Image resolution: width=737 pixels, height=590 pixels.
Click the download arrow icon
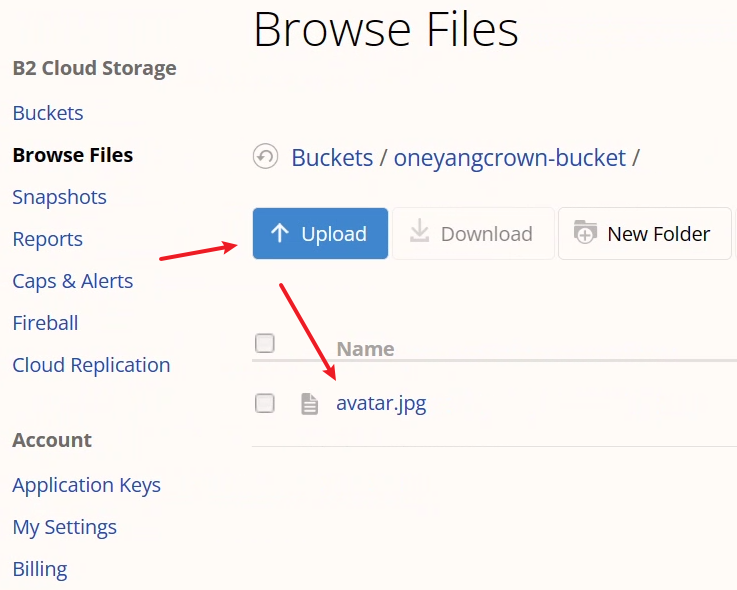[420, 233]
